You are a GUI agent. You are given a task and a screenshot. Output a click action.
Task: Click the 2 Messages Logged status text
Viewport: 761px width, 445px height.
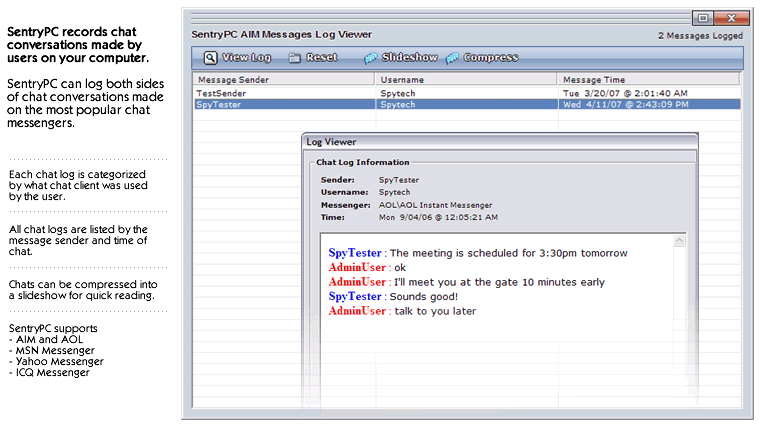click(700, 35)
